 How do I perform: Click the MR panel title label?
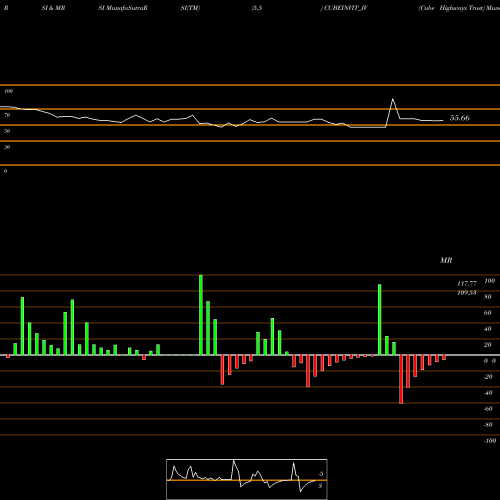coord(446,260)
